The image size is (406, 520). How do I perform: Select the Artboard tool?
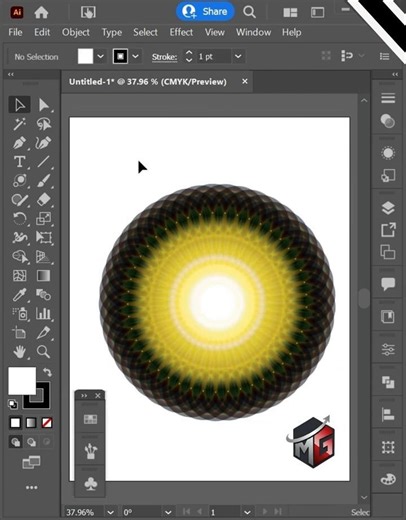(x=19, y=333)
